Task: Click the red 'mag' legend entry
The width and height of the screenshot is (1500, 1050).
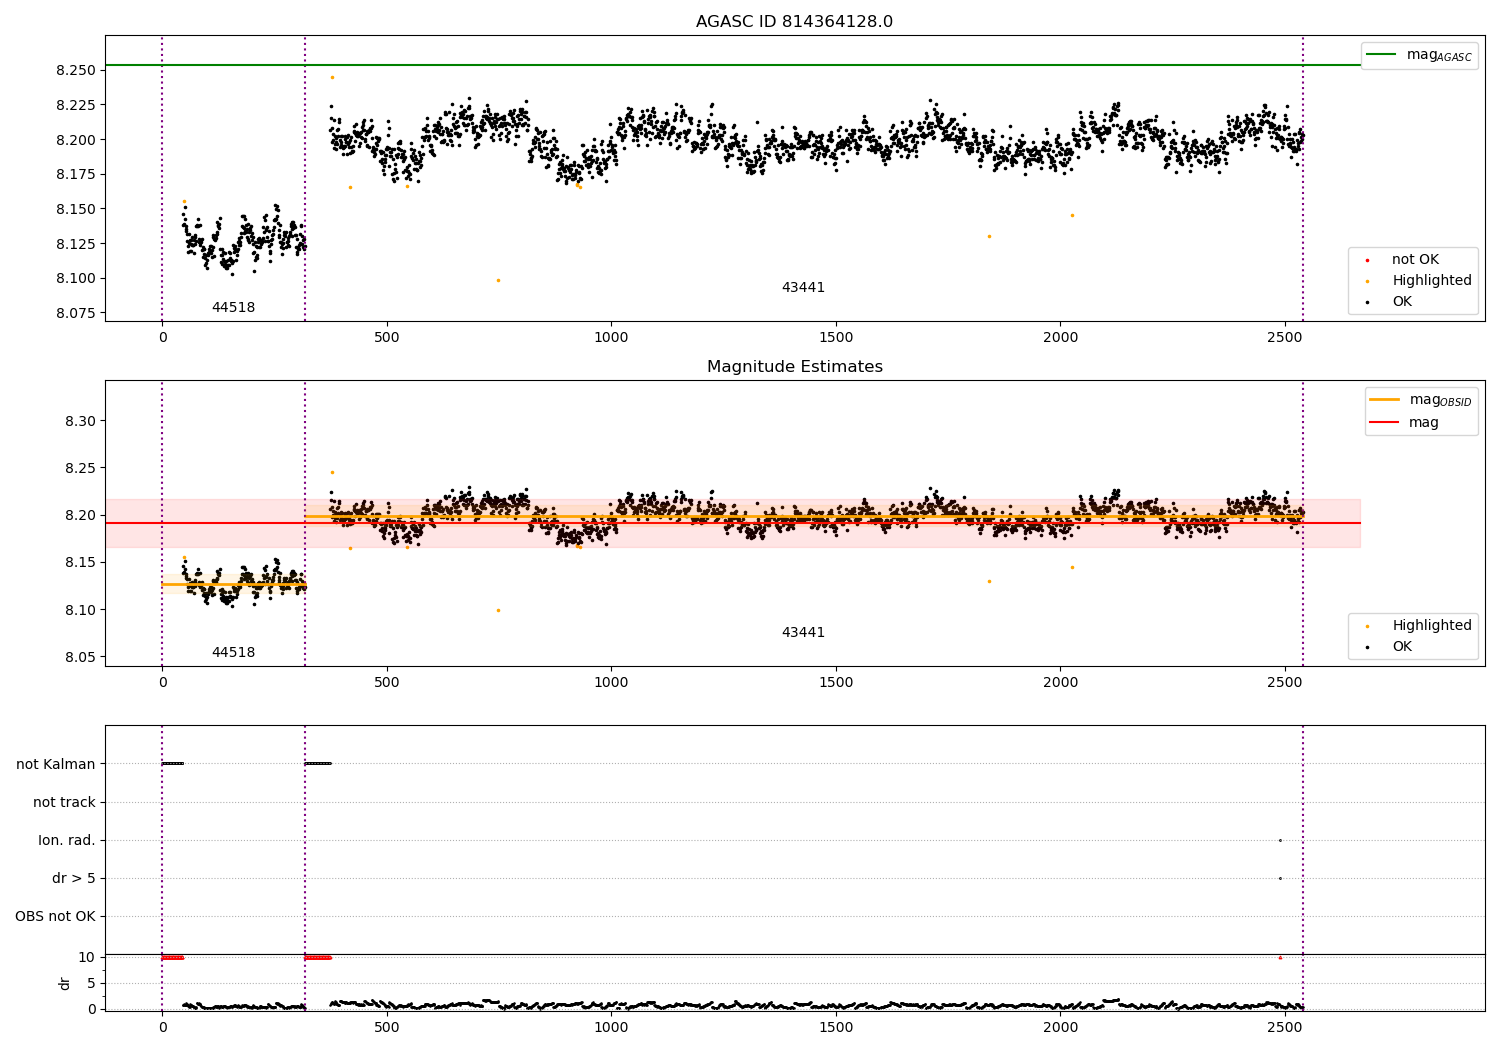Action: 1404,423
